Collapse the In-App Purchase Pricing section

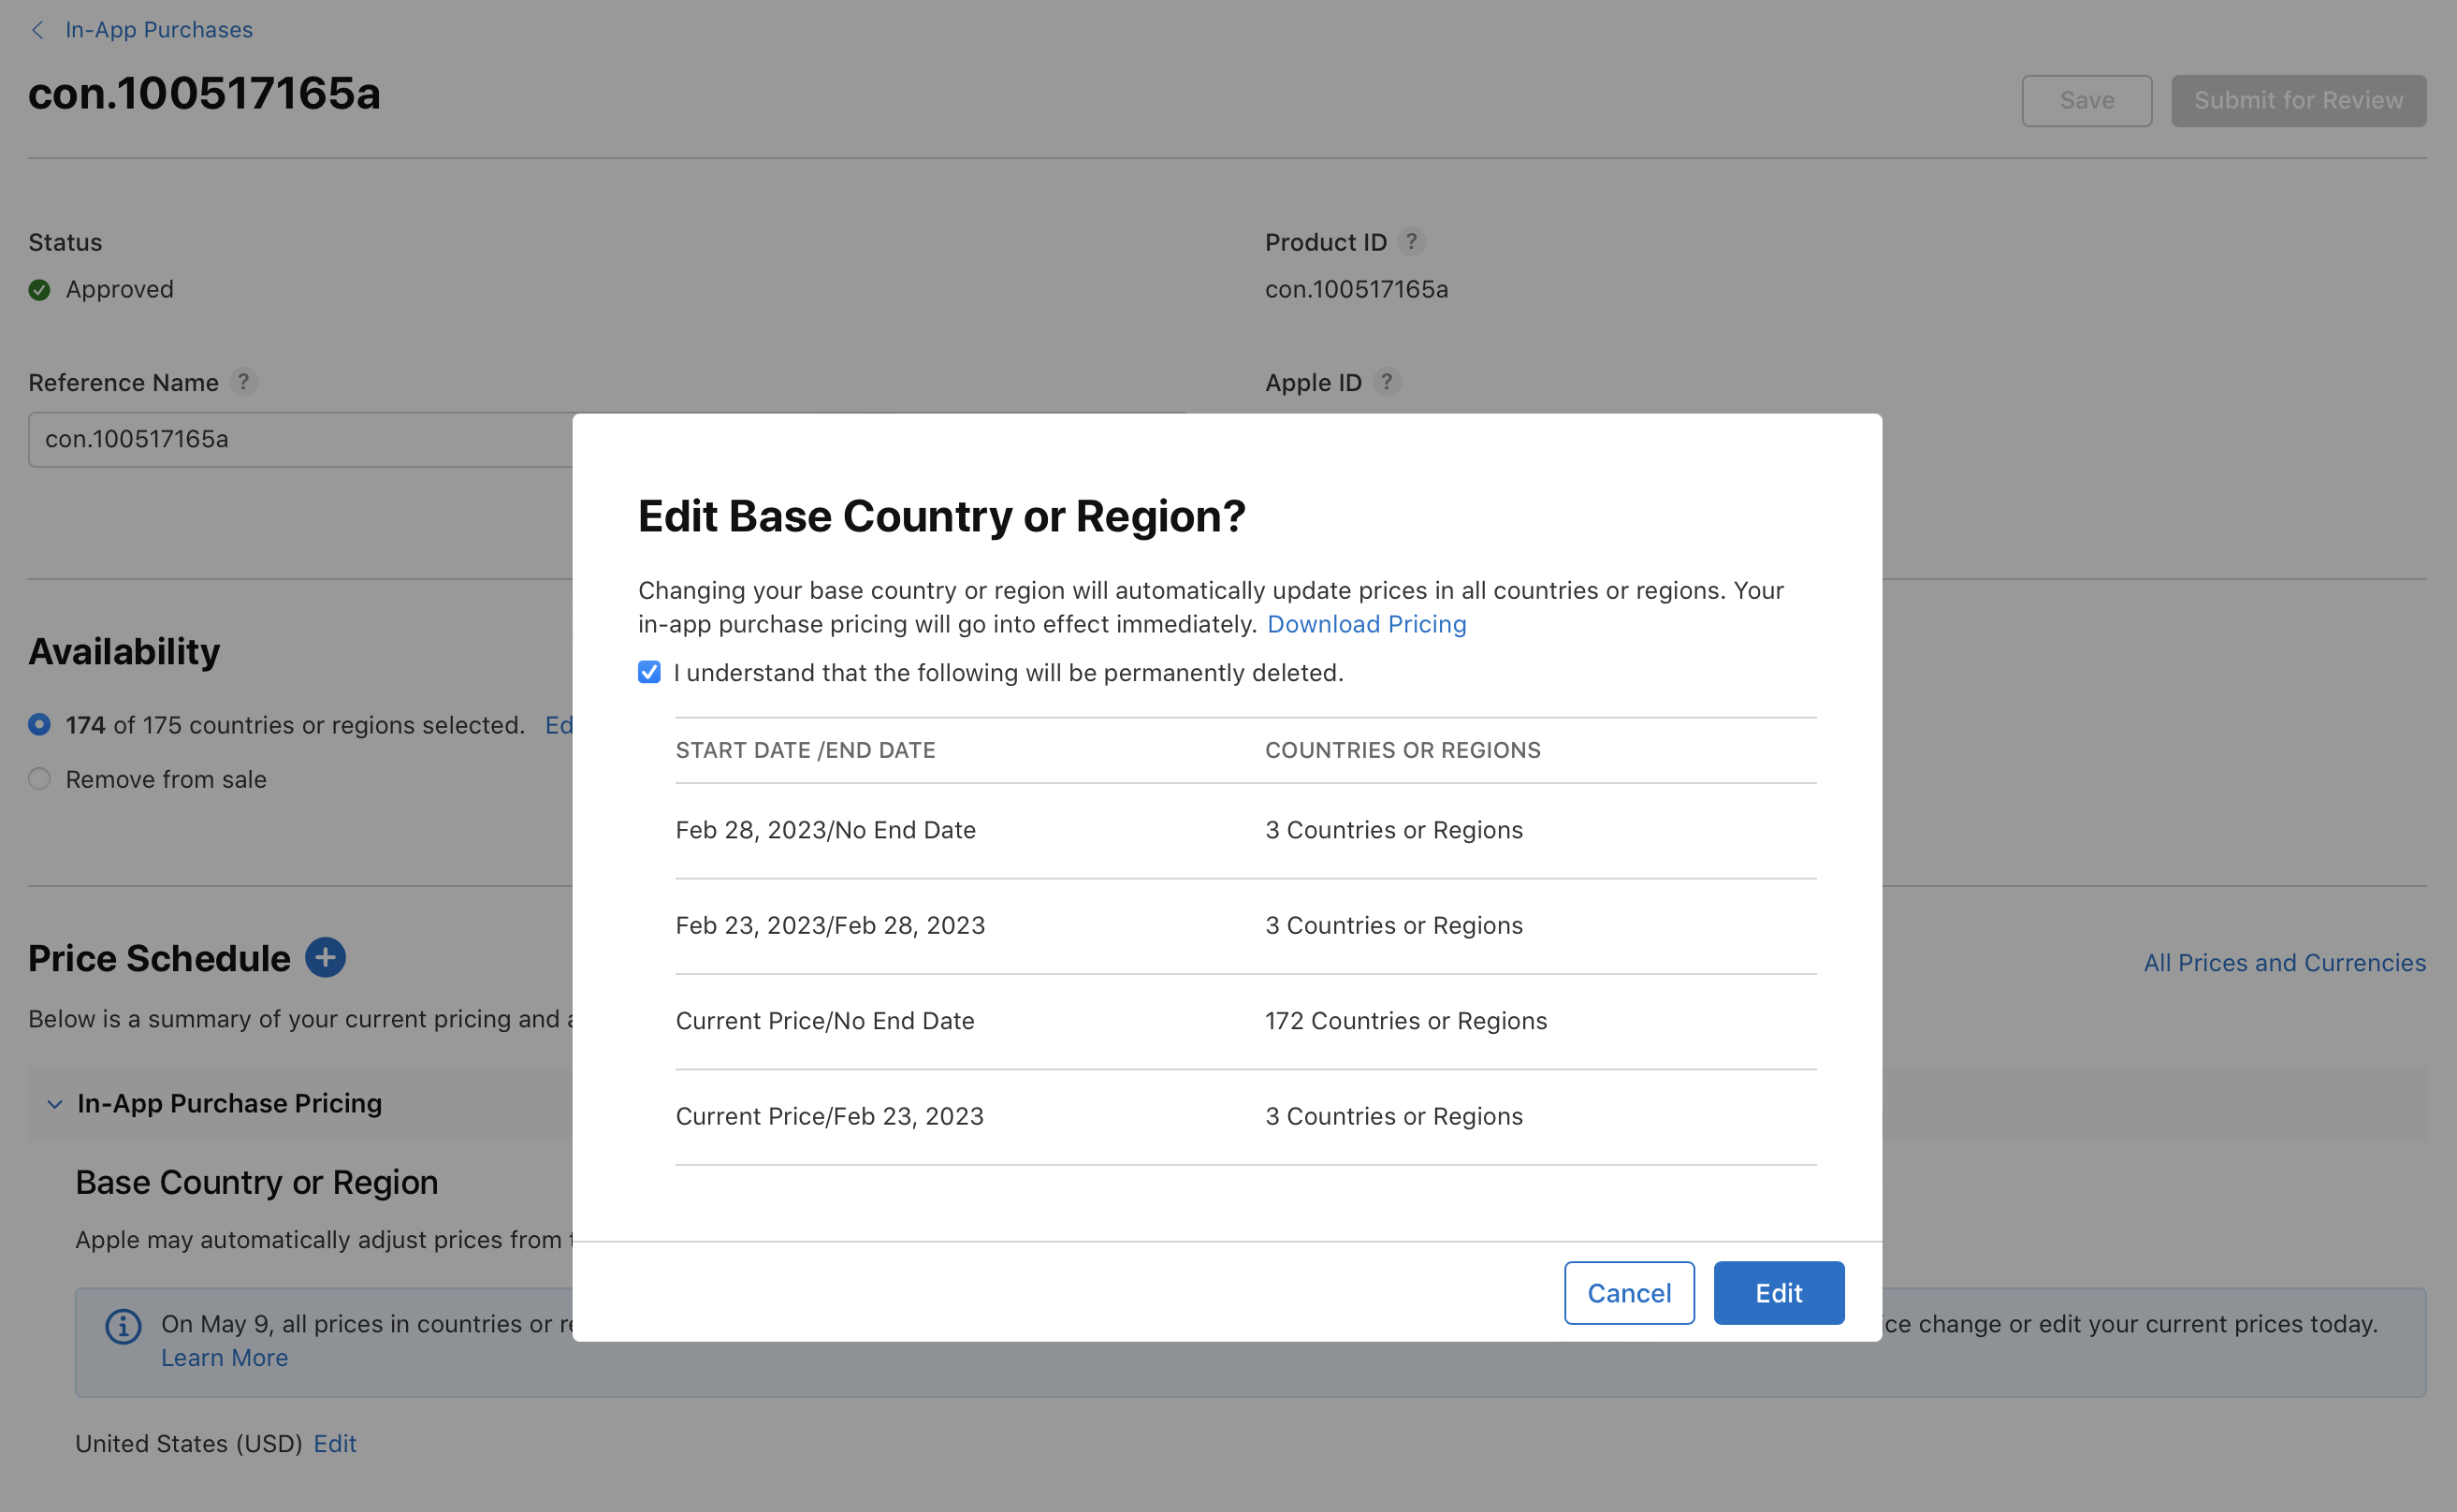click(x=54, y=1103)
